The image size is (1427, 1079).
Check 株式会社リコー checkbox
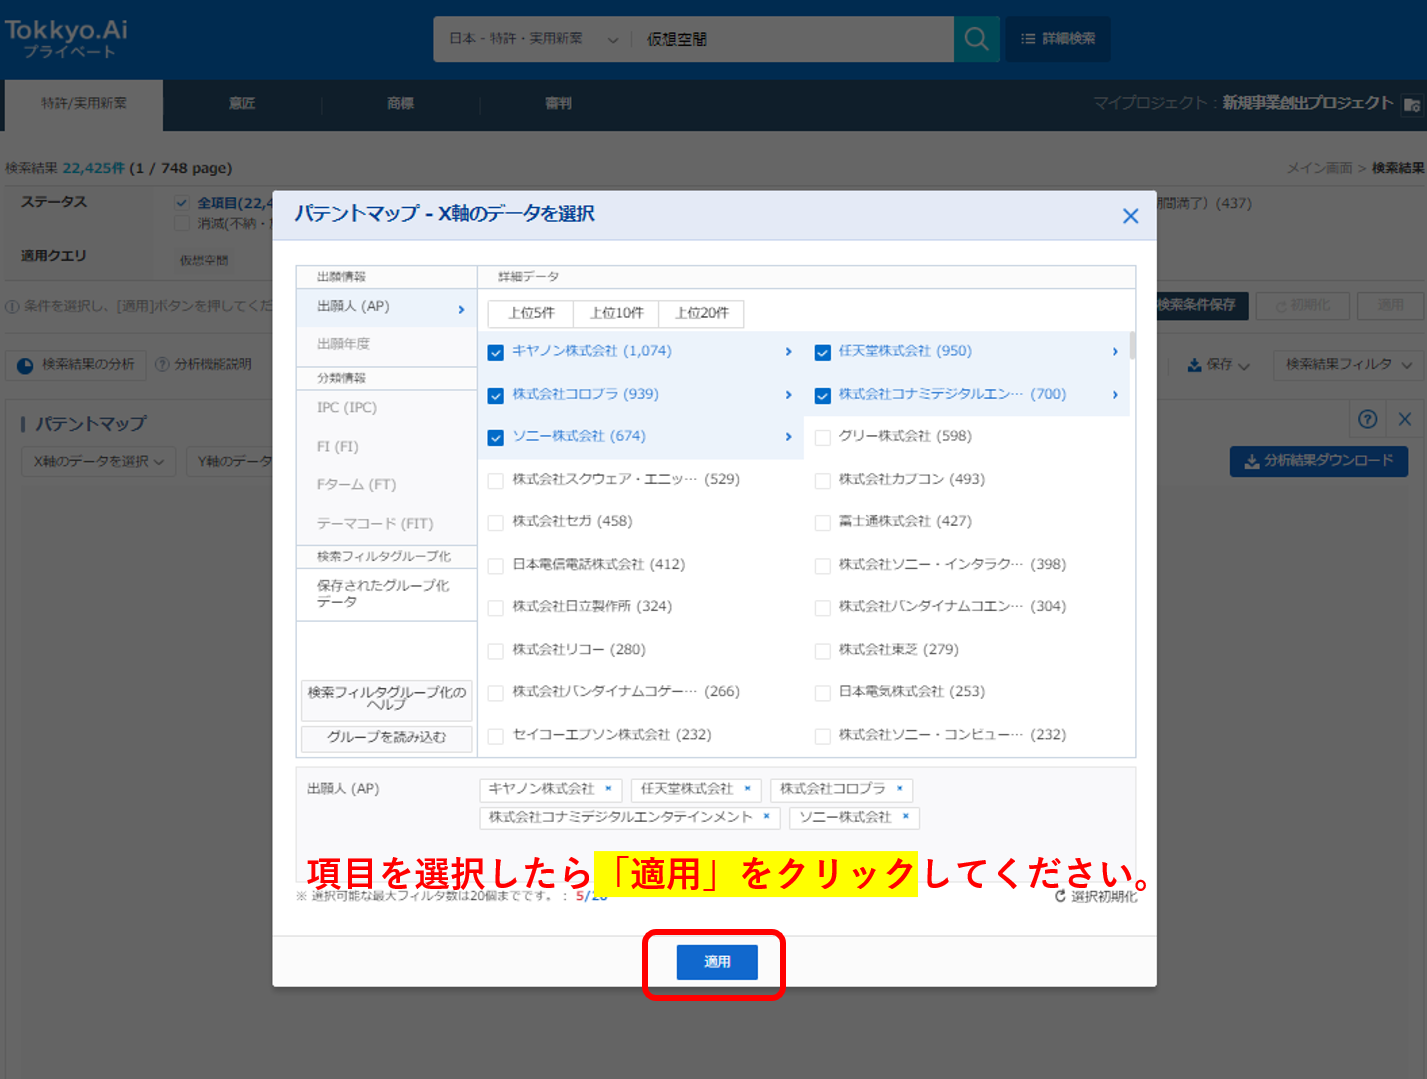click(x=495, y=651)
